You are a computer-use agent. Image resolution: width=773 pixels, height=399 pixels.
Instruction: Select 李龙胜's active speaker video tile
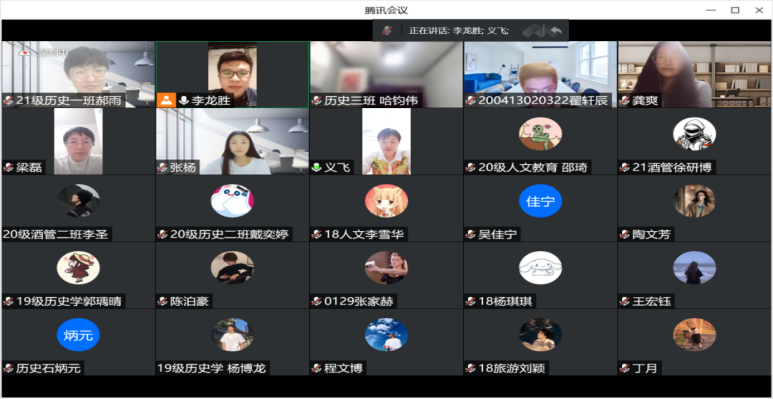coord(232,74)
